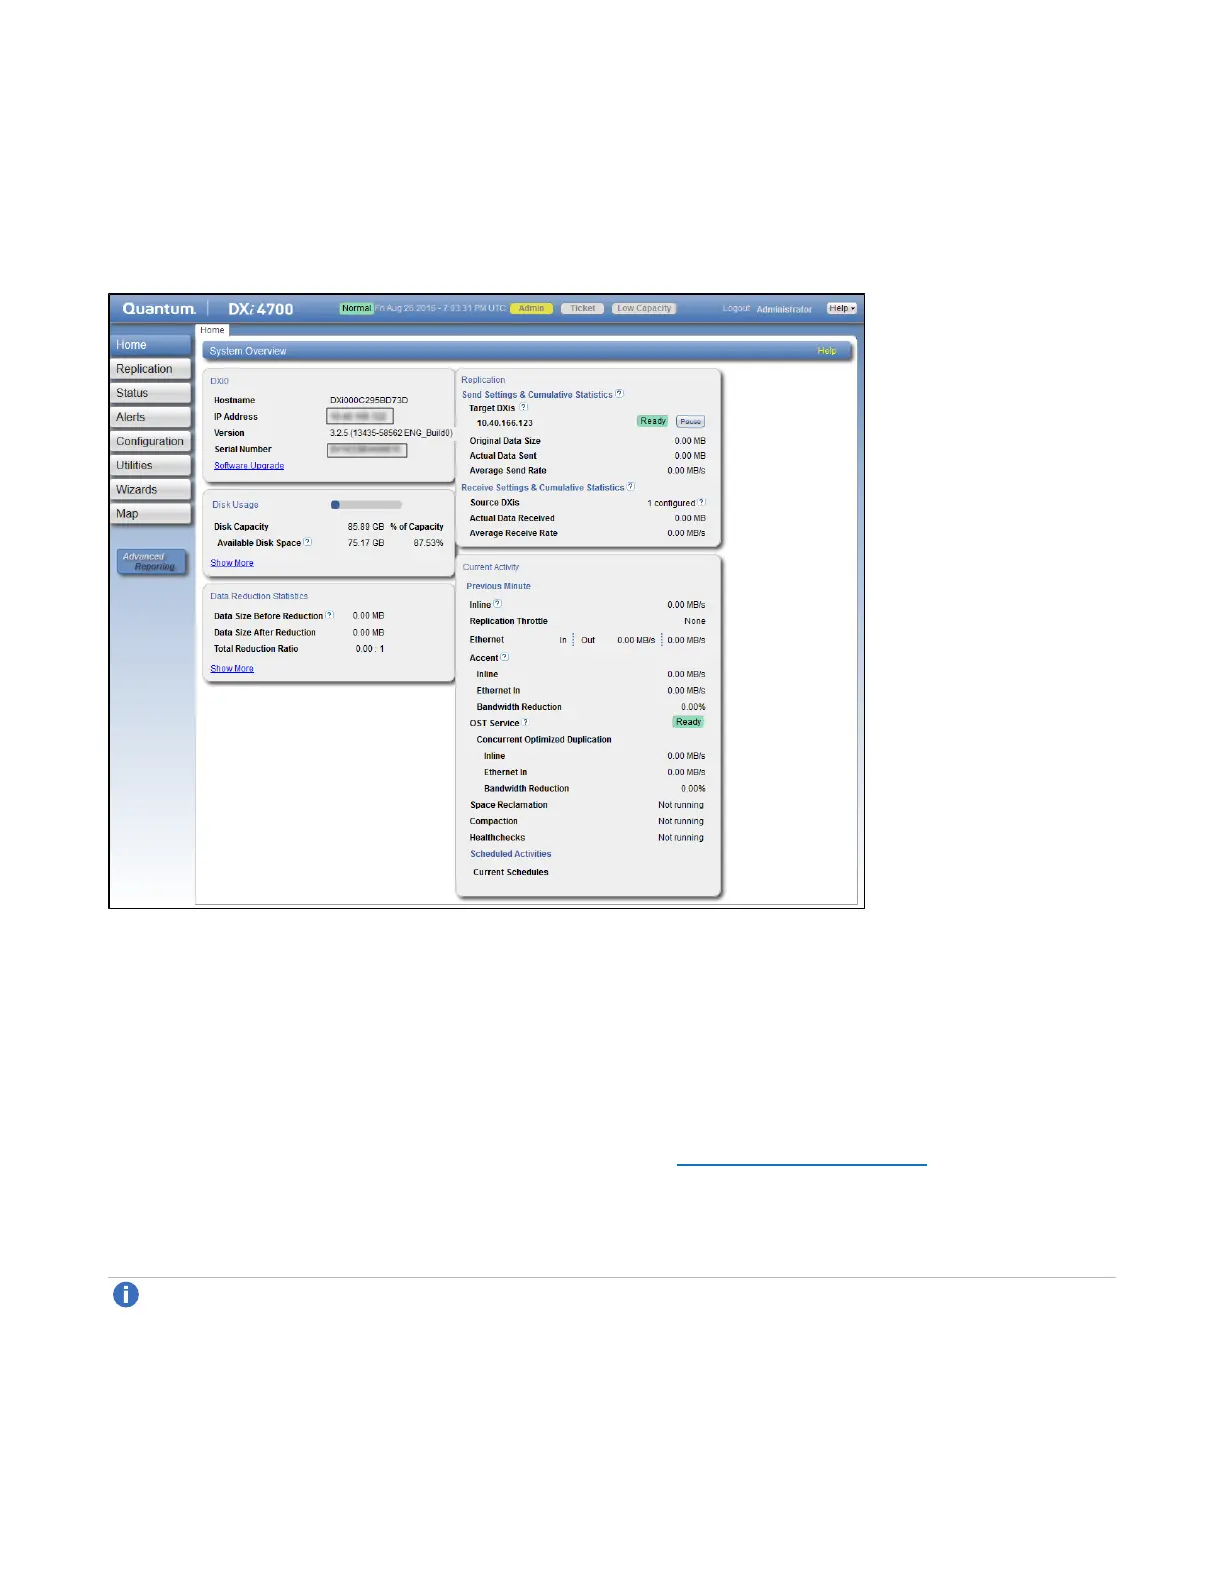Open help icon beside Send Settings & Cumulative Statistics
The image size is (1224, 1584).
(619, 394)
